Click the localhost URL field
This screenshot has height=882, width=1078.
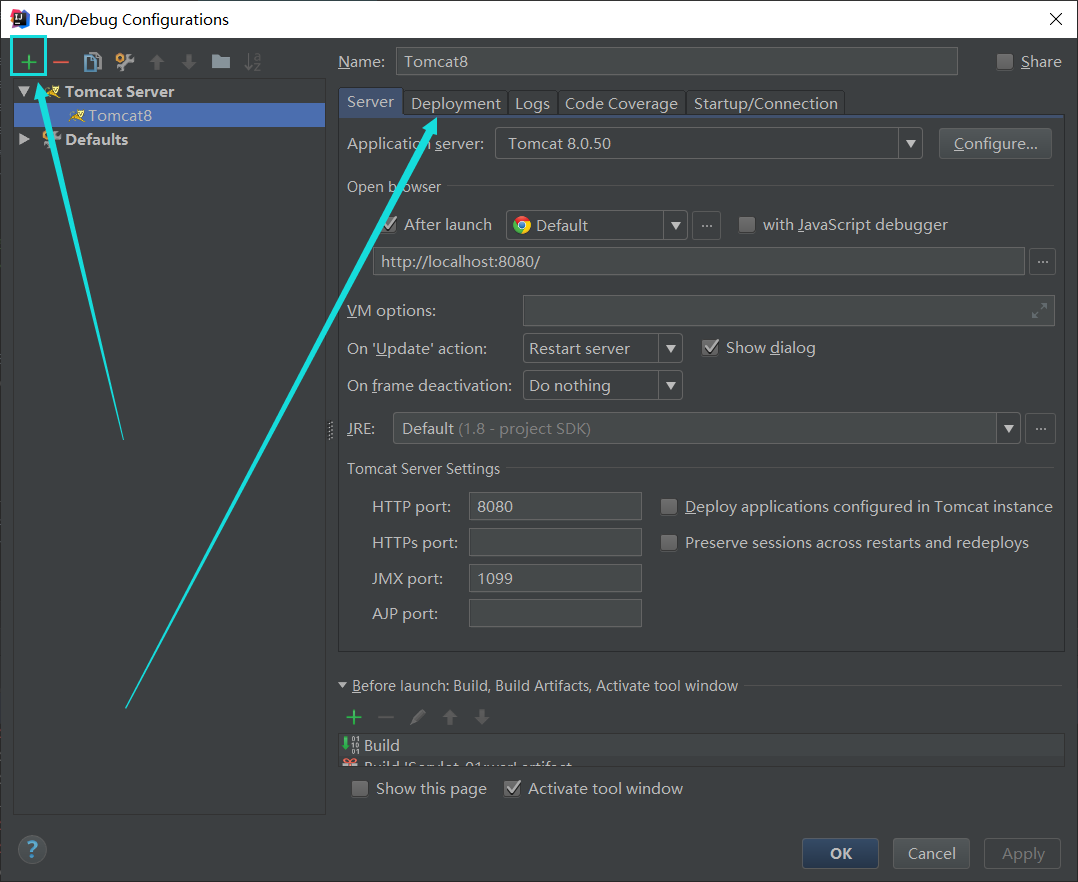coord(698,262)
